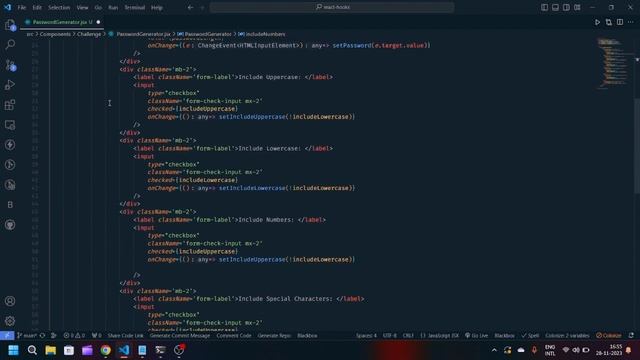The width and height of the screenshot is (640, 360).
Task: Open the Selection menu
Action: point(59,7)
